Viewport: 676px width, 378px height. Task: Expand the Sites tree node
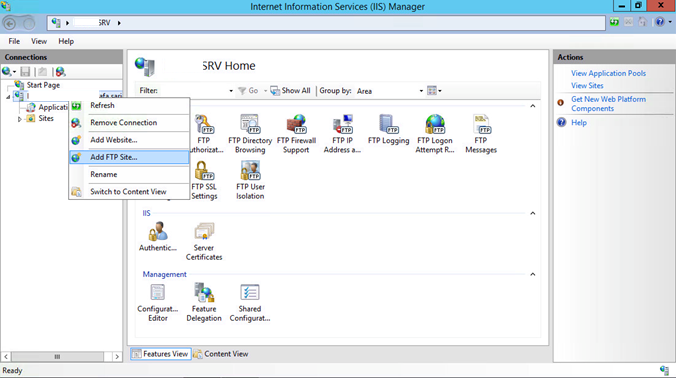tap(19, 119)
